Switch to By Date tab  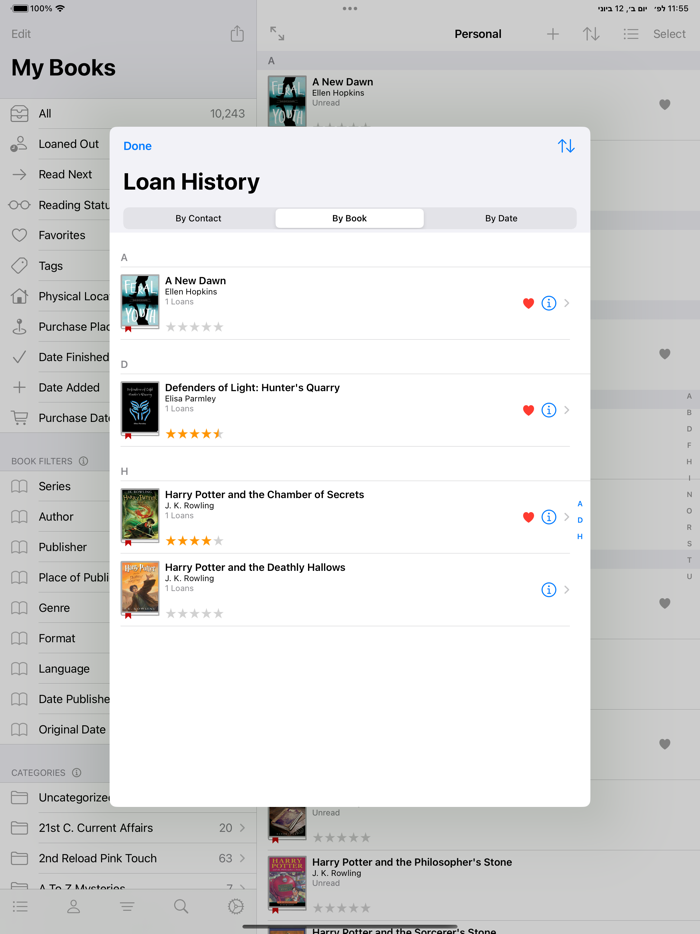pos(501,219)
